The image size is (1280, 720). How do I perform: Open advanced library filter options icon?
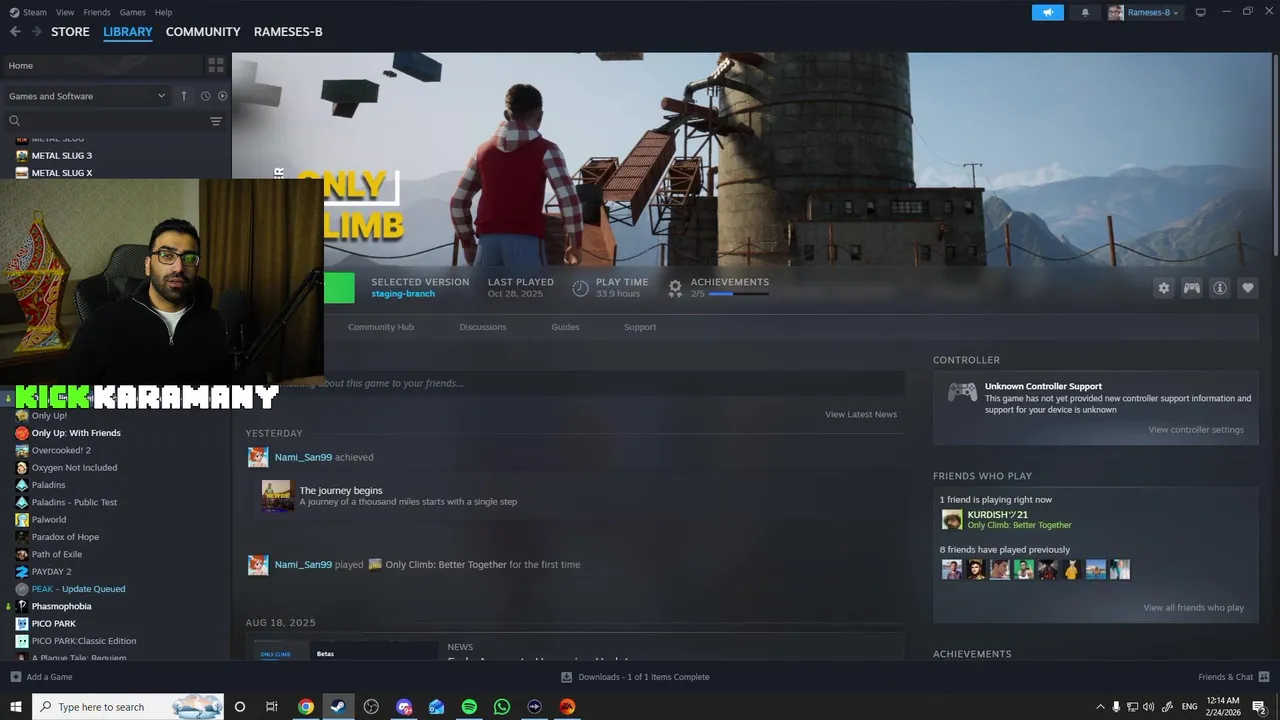tap(216, 121)
